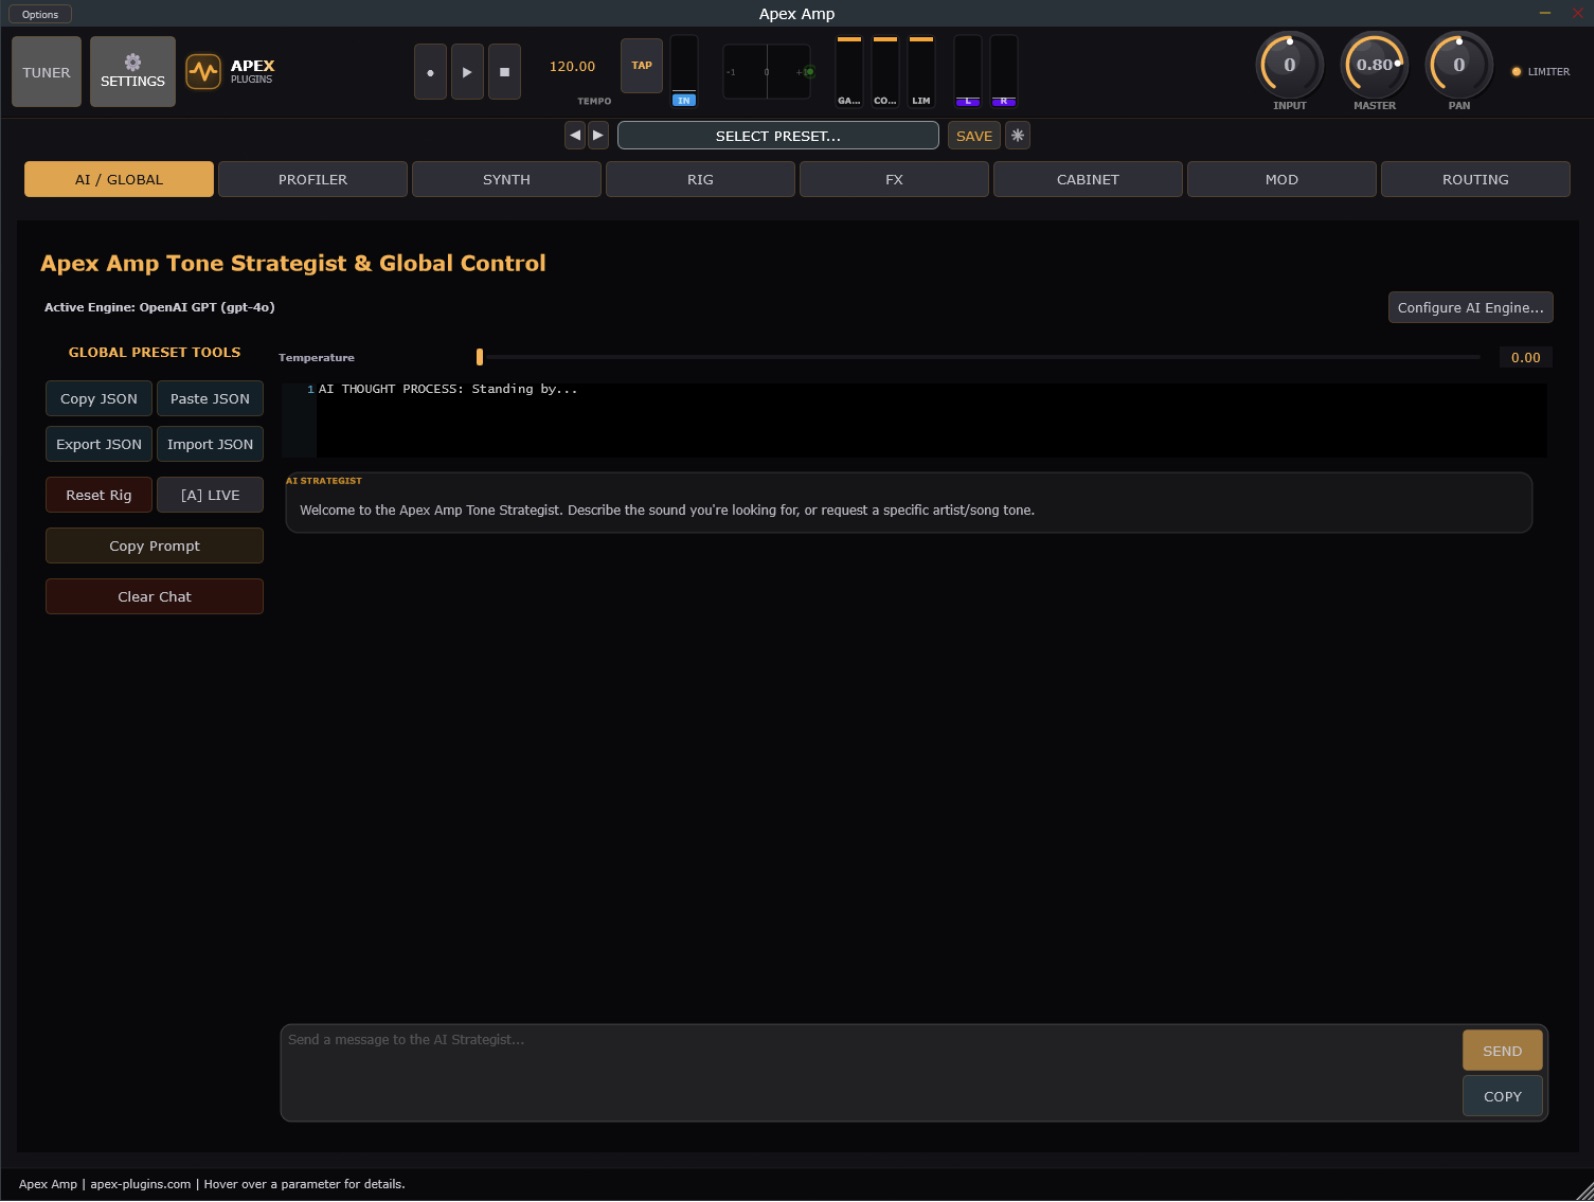Stop playback with the stop button
This screenshot has width=1594, height=1202.
[x=504, y=72]
